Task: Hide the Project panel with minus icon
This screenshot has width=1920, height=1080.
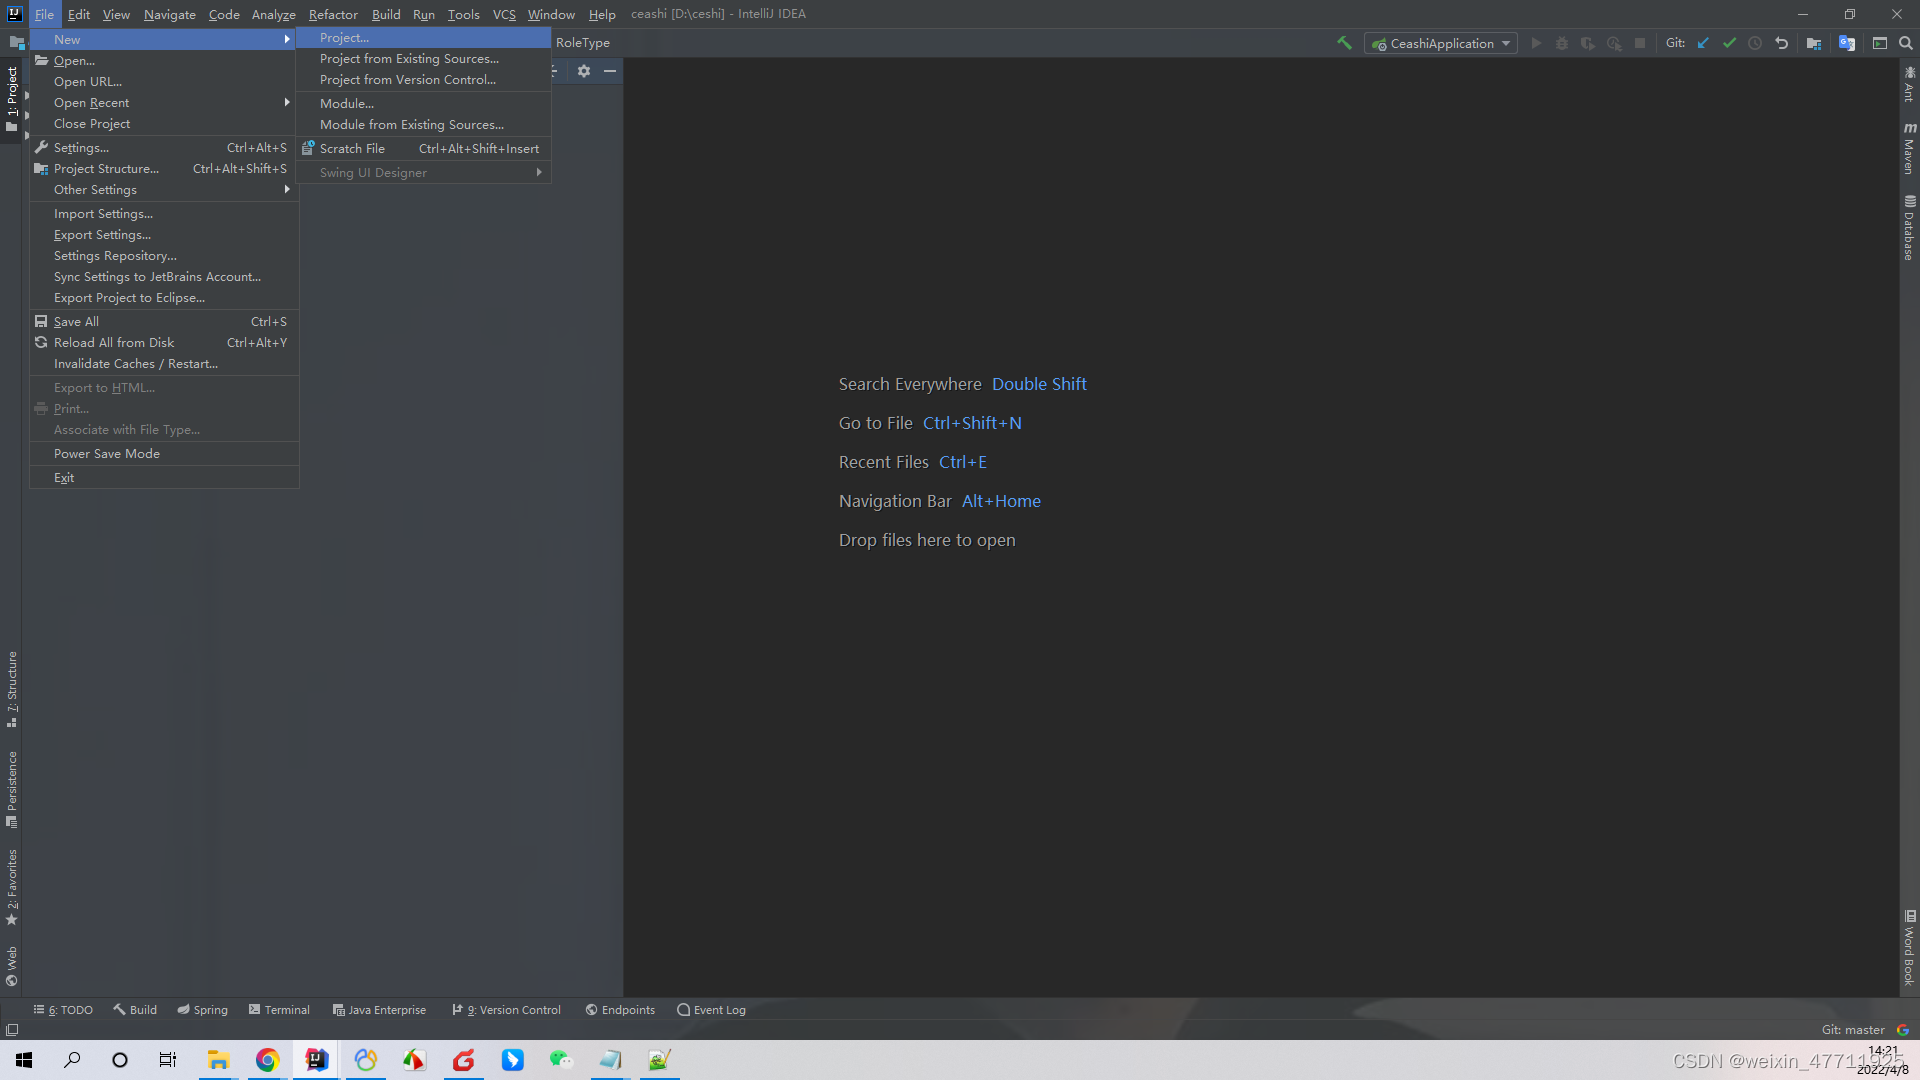Action: [x=610, y=71]
